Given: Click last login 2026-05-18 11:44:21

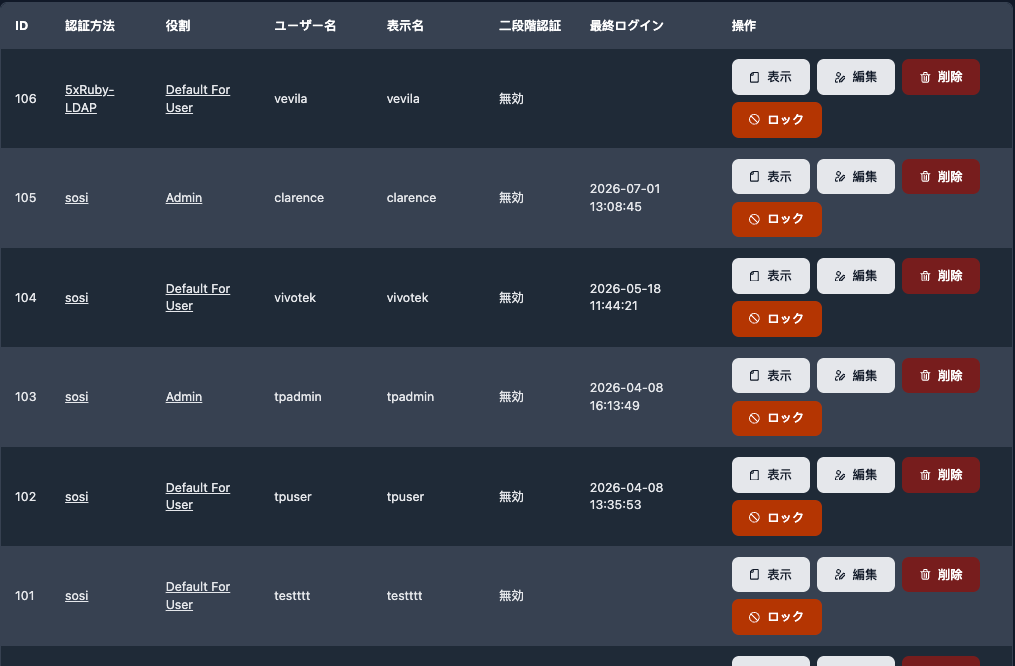Looking at the screenshot, I should tap(625, 297).
